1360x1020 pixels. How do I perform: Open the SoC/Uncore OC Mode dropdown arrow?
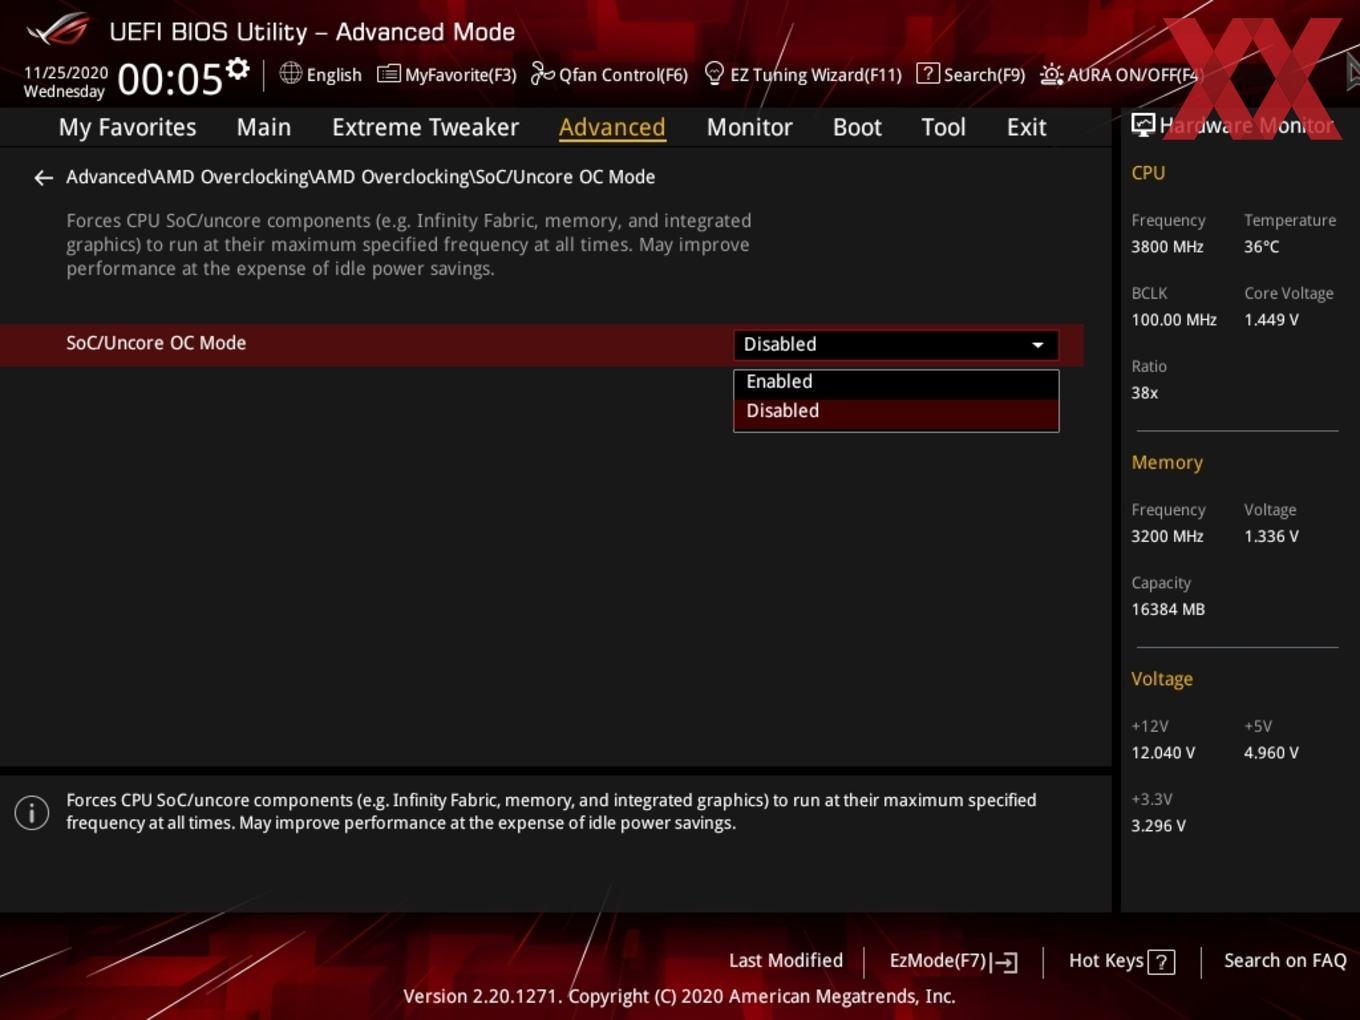tap(1038, 345)
